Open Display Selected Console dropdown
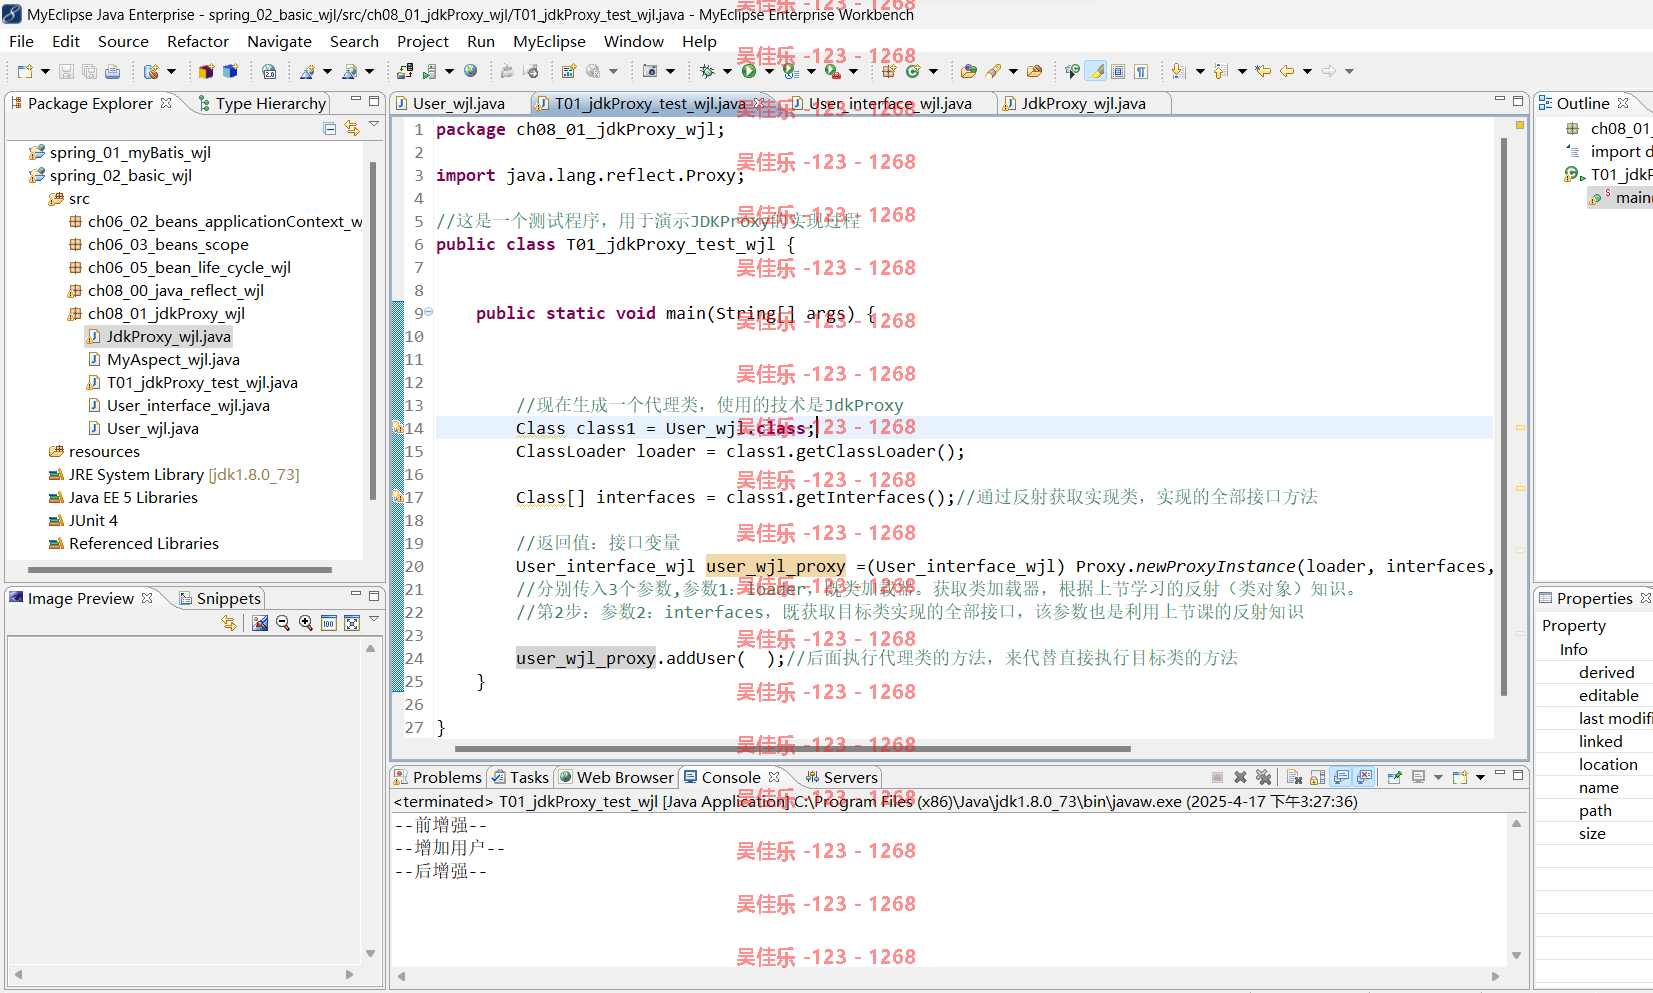This screenshot has height=993, width=1653. click(x=1439, y=777)
